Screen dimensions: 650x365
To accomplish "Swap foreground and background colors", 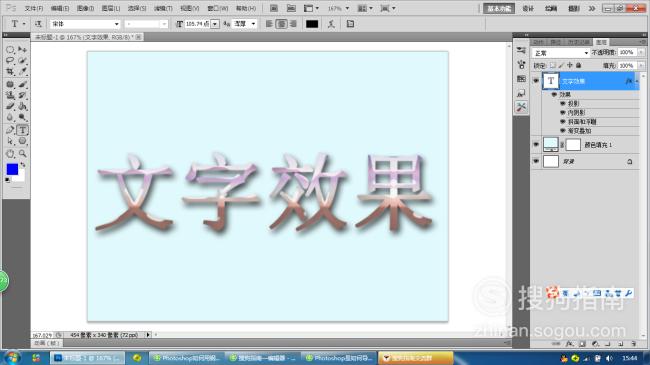I will 23,165.
